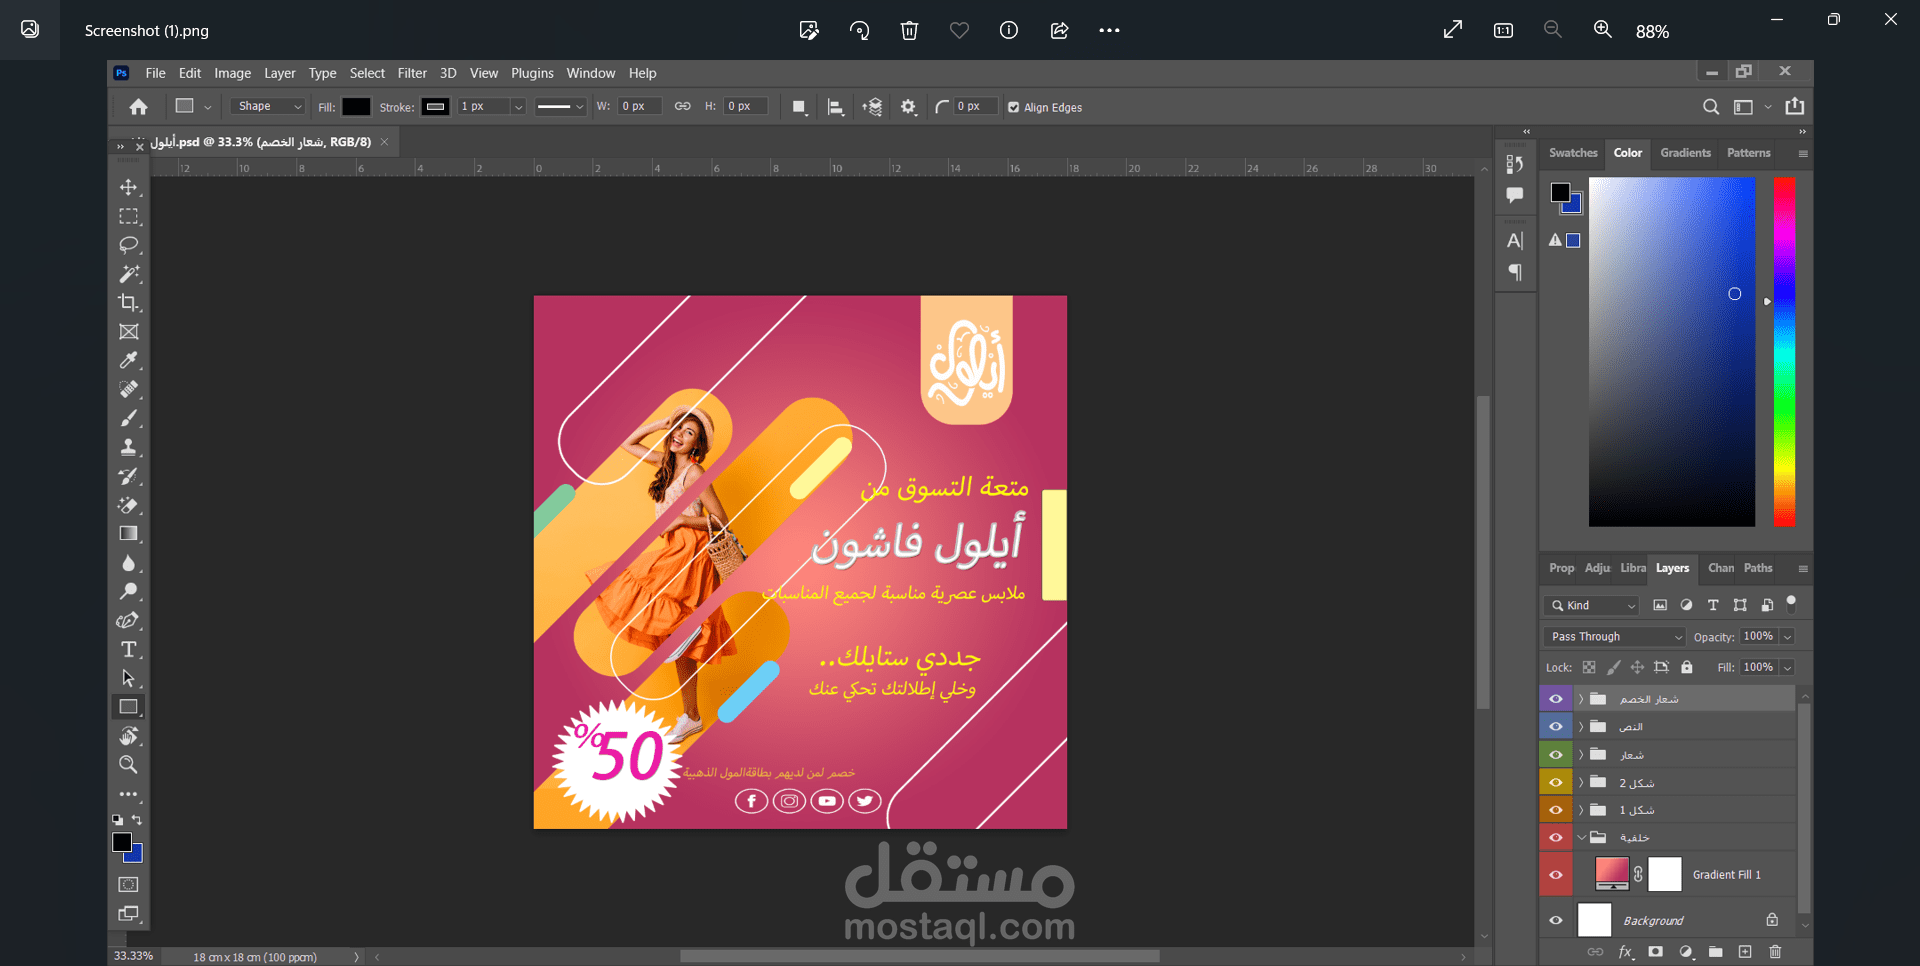Click the Photos viewer delete button
This screenshot has width=1920, height=966.
click(x=909, y=30)
